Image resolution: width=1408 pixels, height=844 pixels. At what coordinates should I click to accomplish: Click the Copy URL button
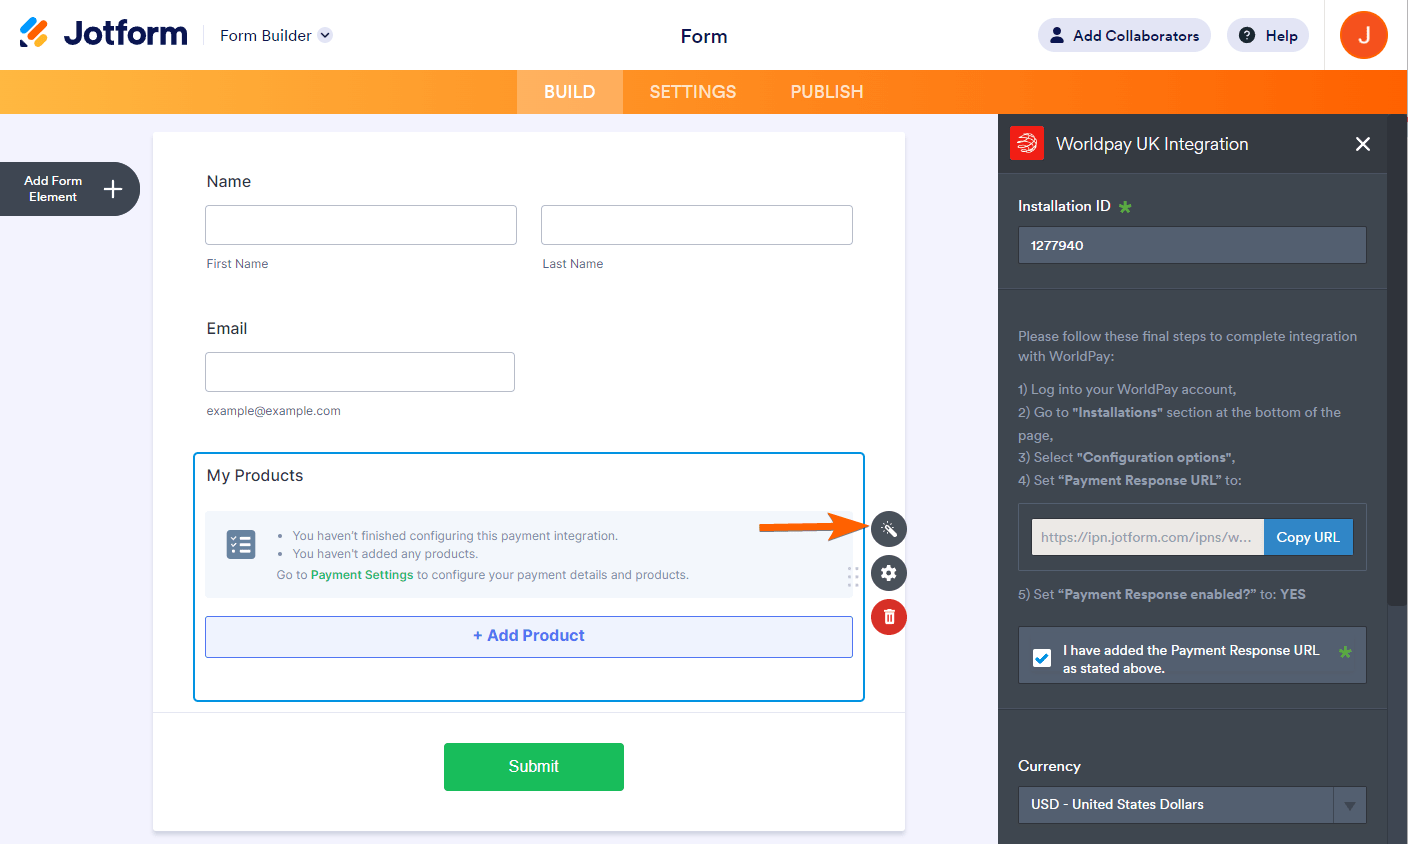click(x=1308, y=537)
